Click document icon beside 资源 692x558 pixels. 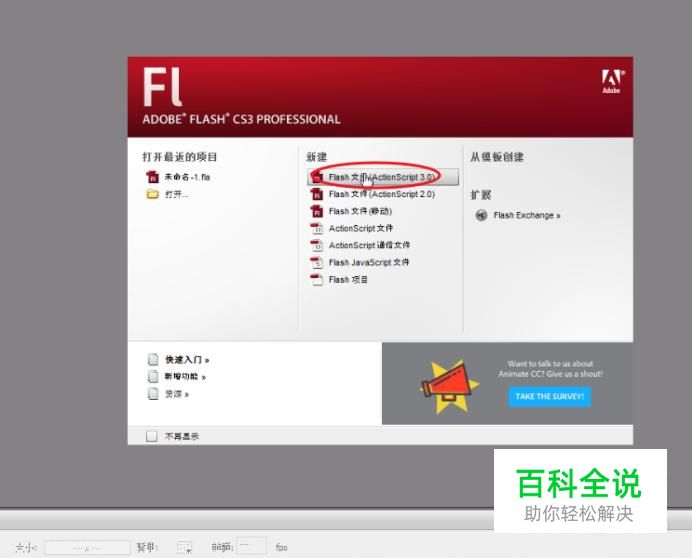tap(153, 393)
